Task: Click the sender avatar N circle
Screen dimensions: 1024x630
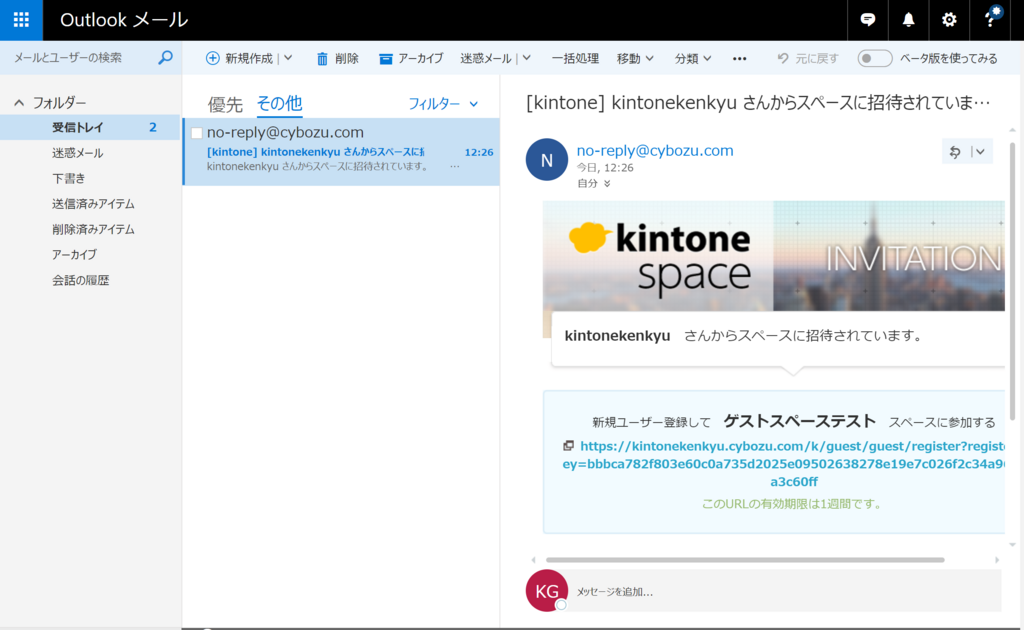Action: click(x=547, y=159)
